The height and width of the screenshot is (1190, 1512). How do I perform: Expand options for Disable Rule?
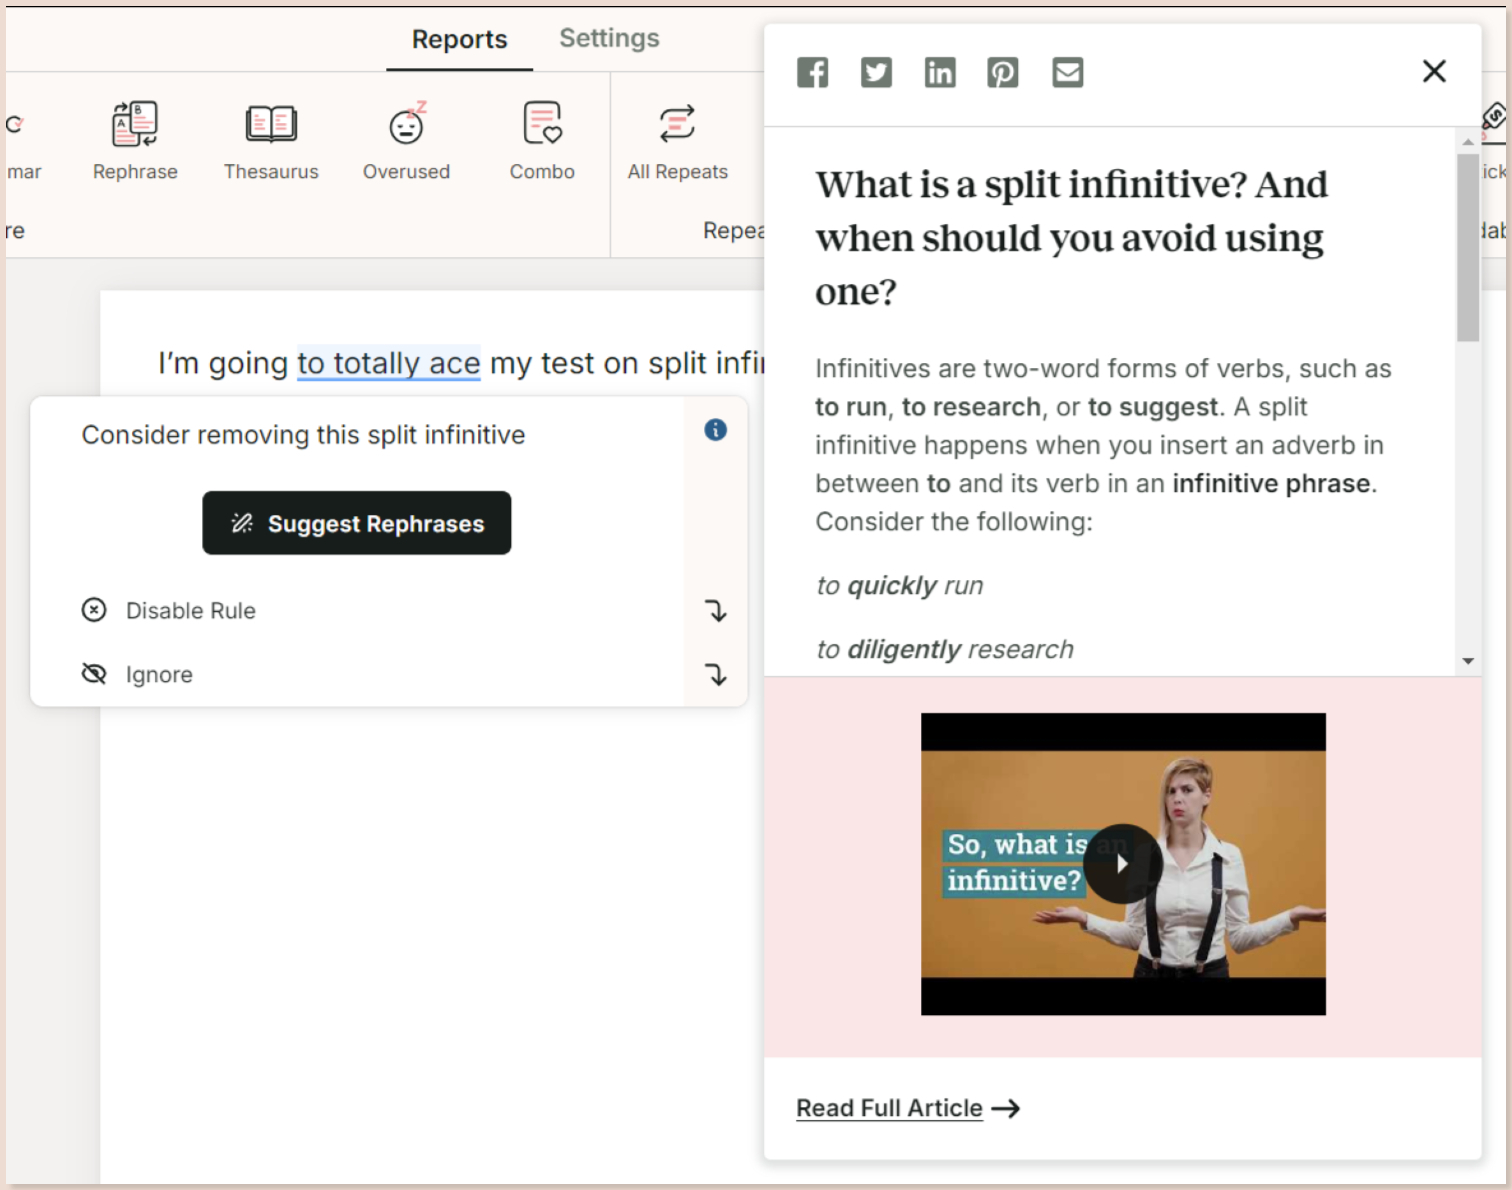[x=714, y=611]
